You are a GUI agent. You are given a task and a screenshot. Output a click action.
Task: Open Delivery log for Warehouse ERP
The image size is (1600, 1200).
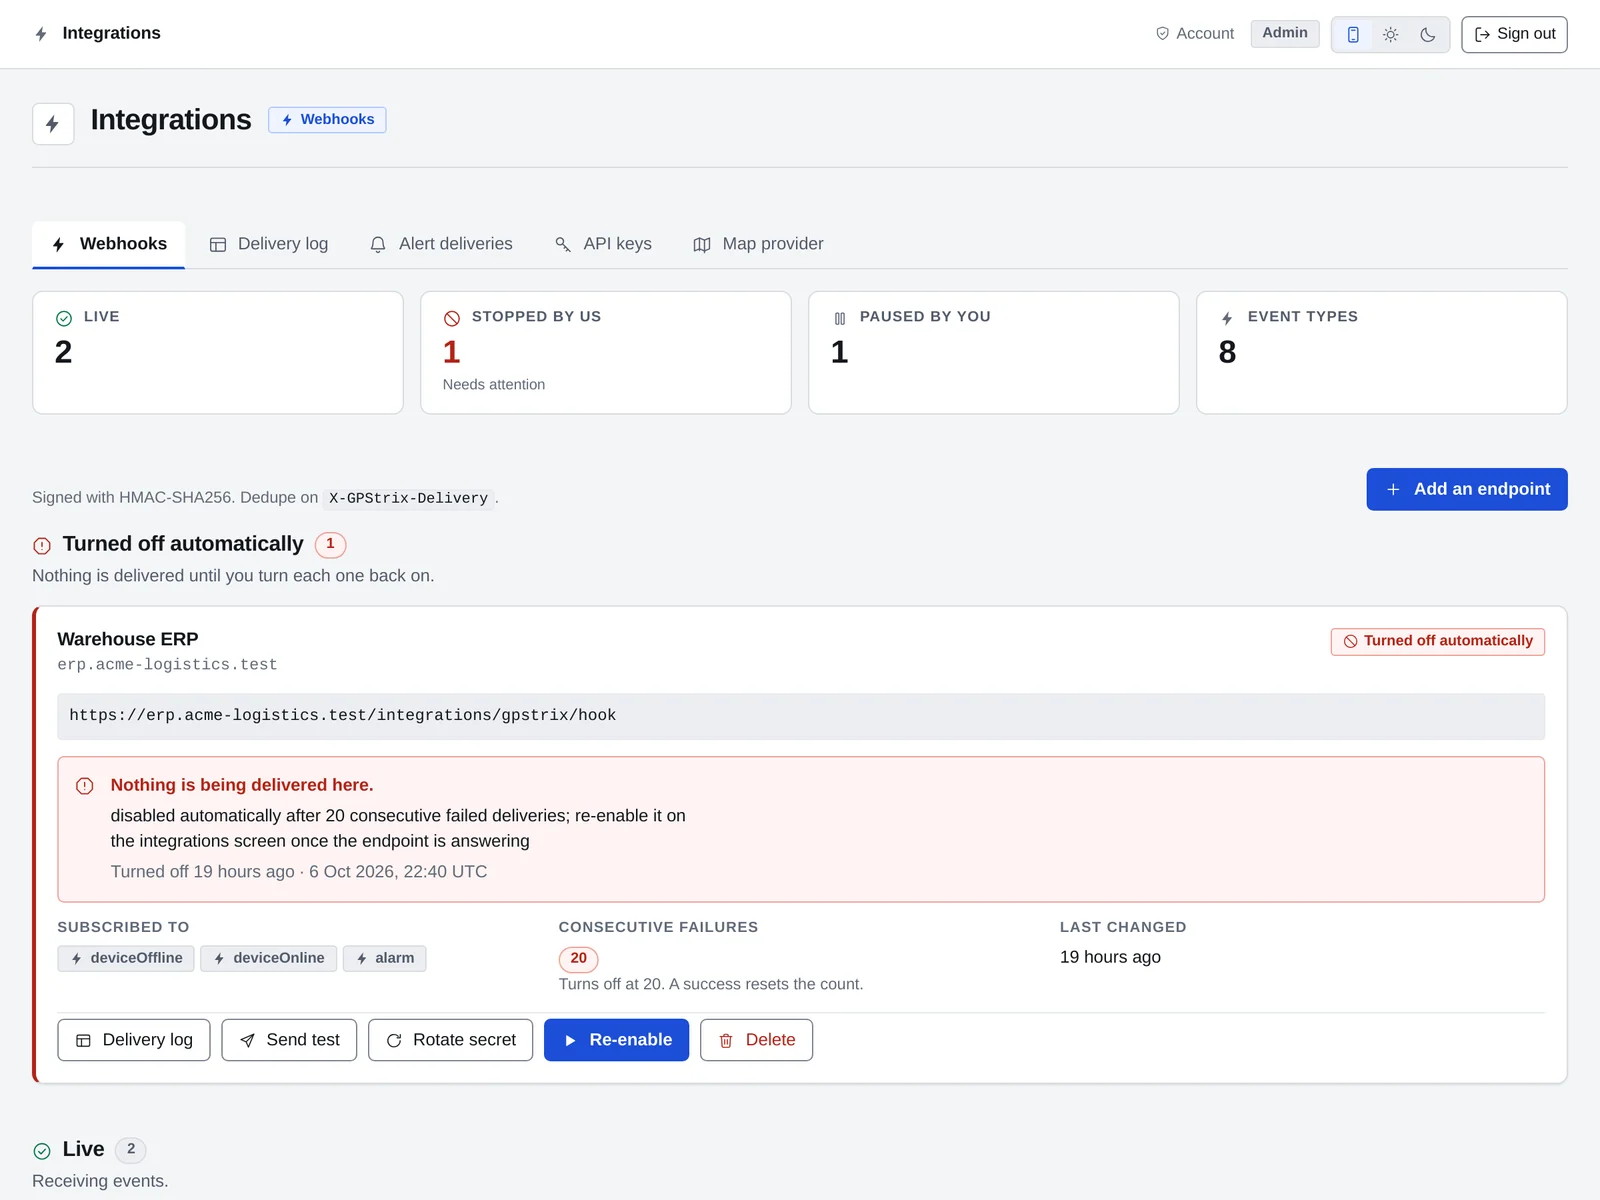click(134, 1040)
